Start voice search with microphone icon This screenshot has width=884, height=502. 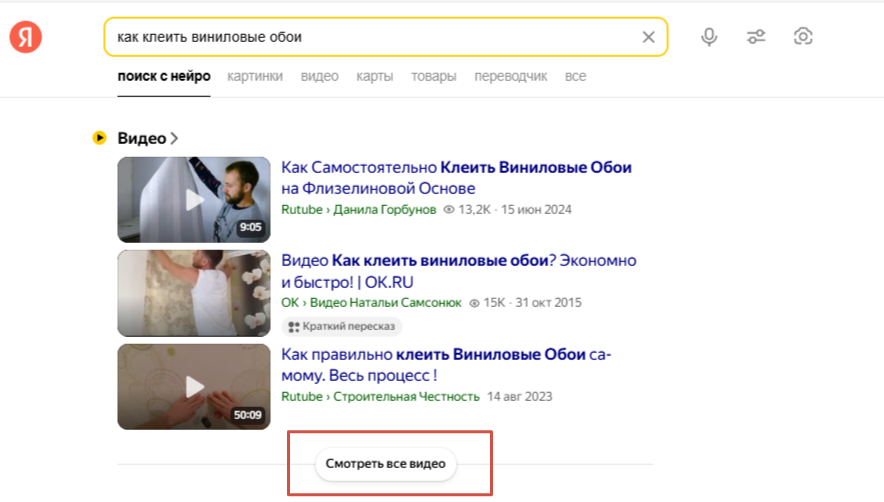pyautogui.click(x=709, y=37)
